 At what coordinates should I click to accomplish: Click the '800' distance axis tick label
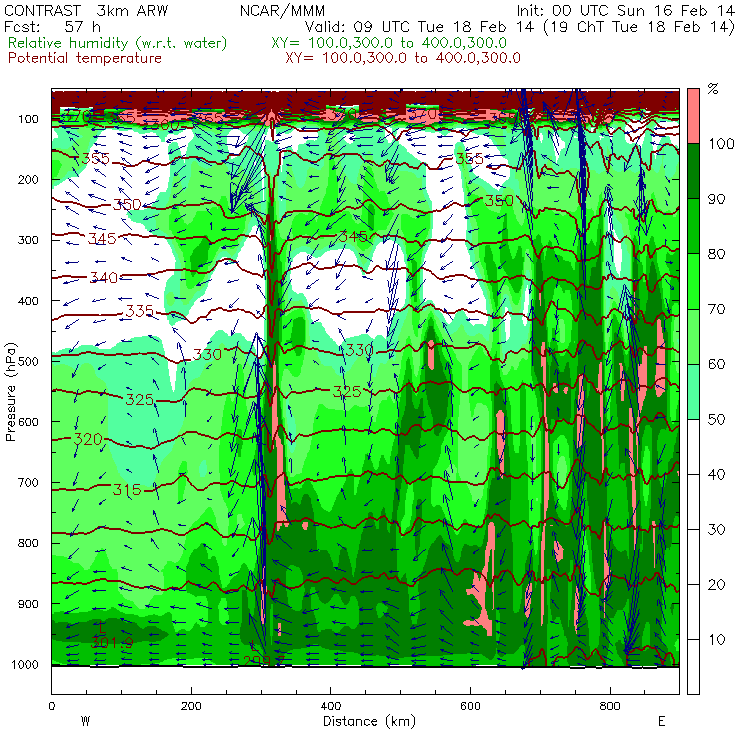pyautogui.click(x=610, y=706)
